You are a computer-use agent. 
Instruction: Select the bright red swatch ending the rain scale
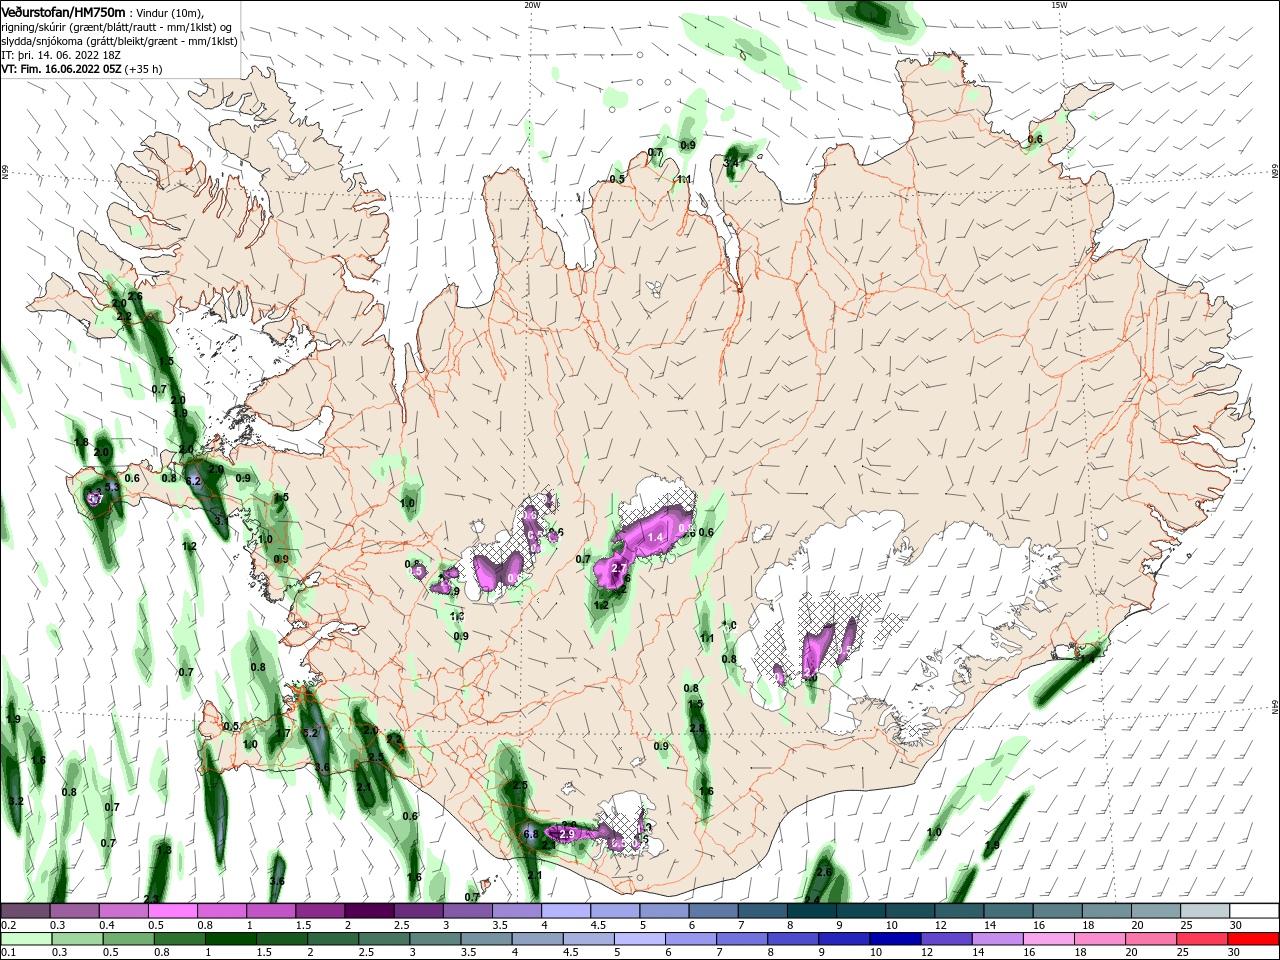click(1254, 939)
